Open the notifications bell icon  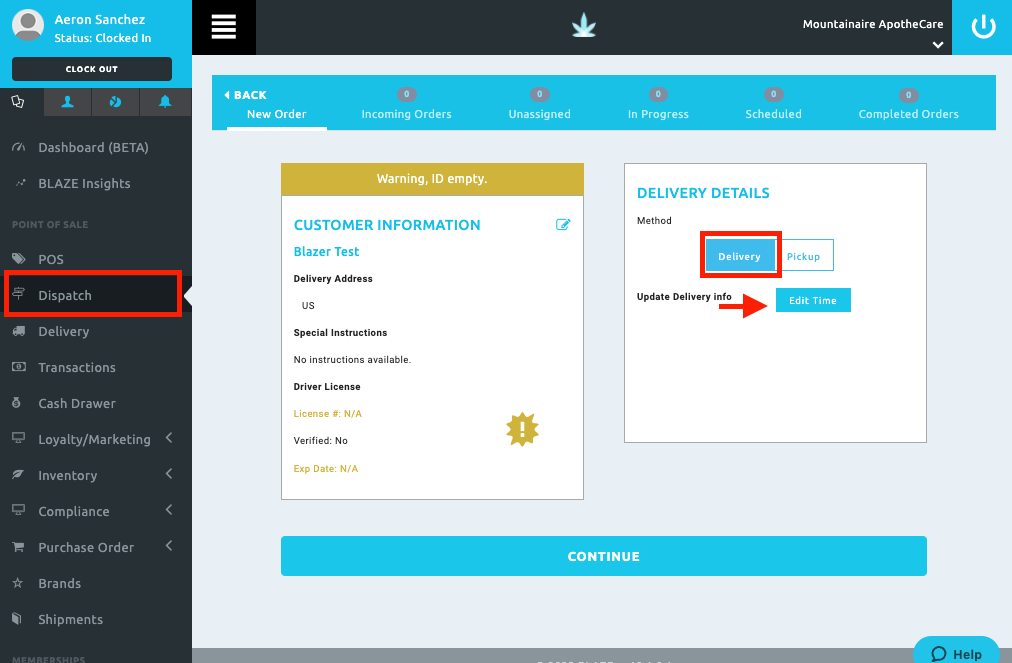165,102
